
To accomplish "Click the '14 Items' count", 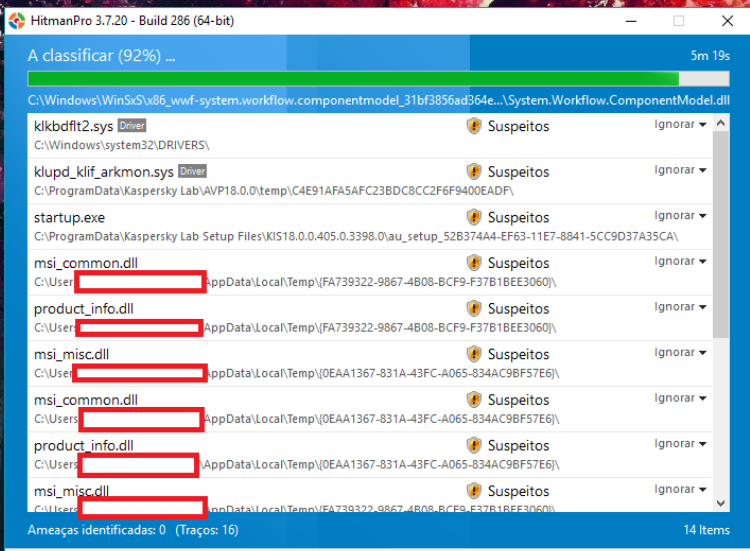I will [x=706, y=530].
